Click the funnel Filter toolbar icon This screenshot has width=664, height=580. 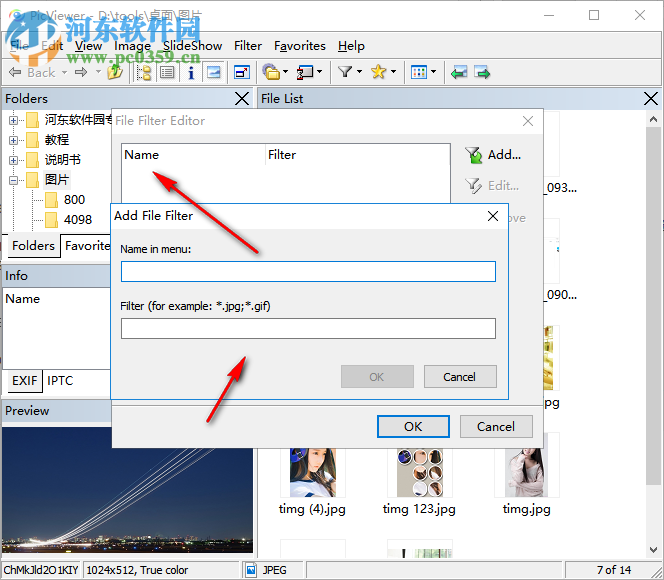tap(345, 72)
